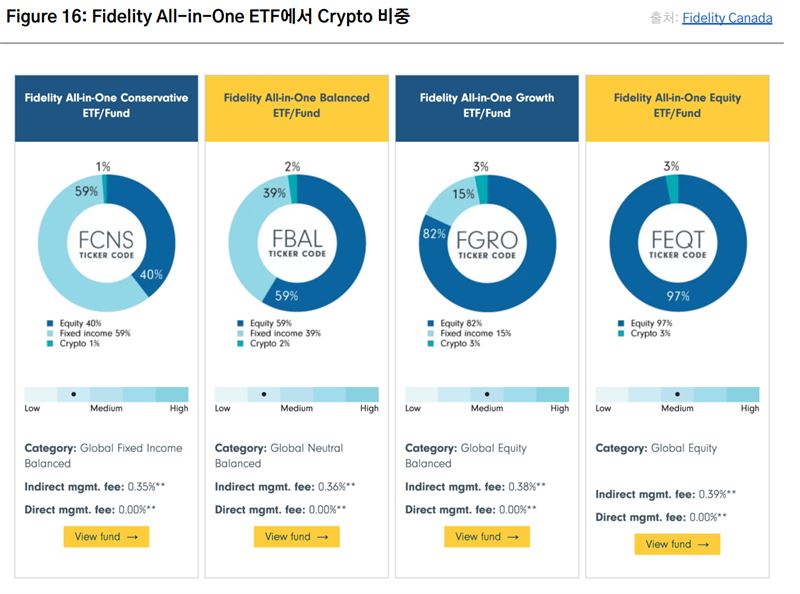Click the Balanced ETF/Fund yellow header

pyautogui.click(x=296, y=105)
